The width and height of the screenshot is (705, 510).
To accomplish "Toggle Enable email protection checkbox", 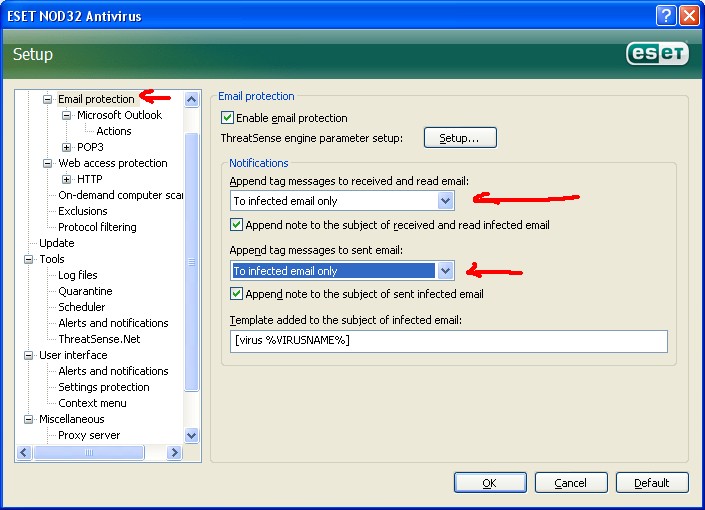I will click(x=227, y=118).
